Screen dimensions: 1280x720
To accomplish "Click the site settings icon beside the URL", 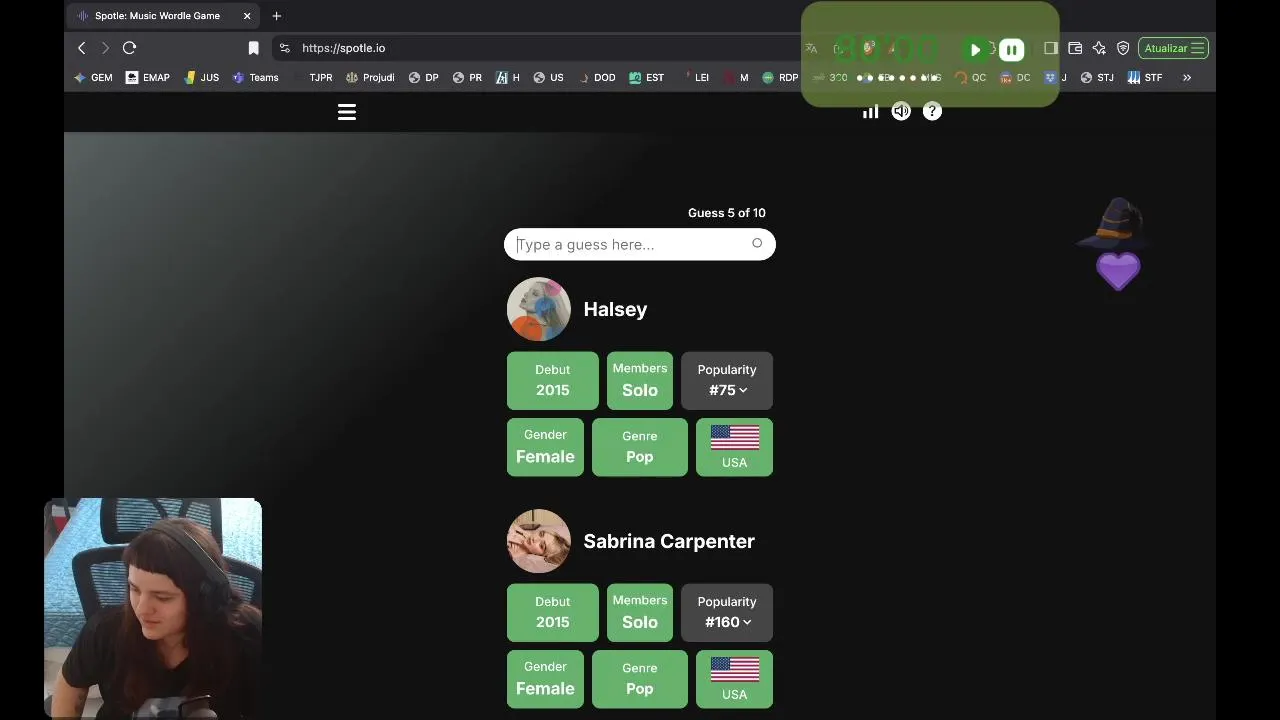I will (285, 48).
